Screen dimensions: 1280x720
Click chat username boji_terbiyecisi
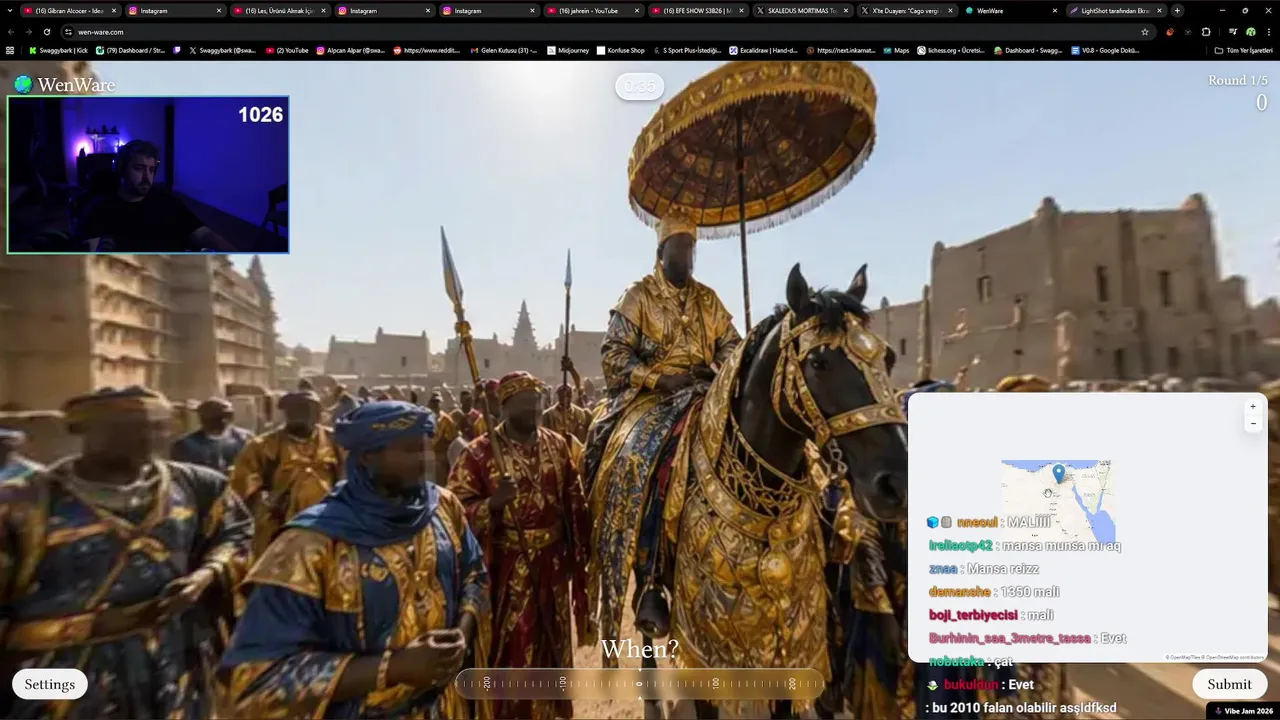(x=973, y=615)
